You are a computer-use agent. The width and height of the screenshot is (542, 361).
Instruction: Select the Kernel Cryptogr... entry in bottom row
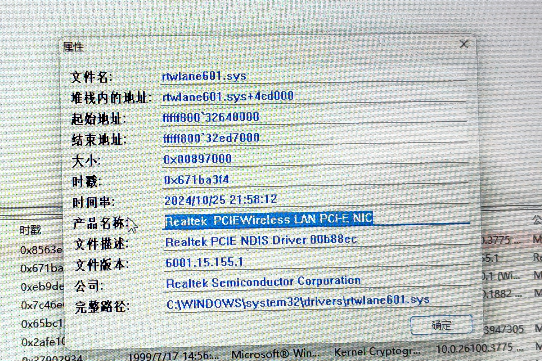pyautogui.click(x=377, y=352)
